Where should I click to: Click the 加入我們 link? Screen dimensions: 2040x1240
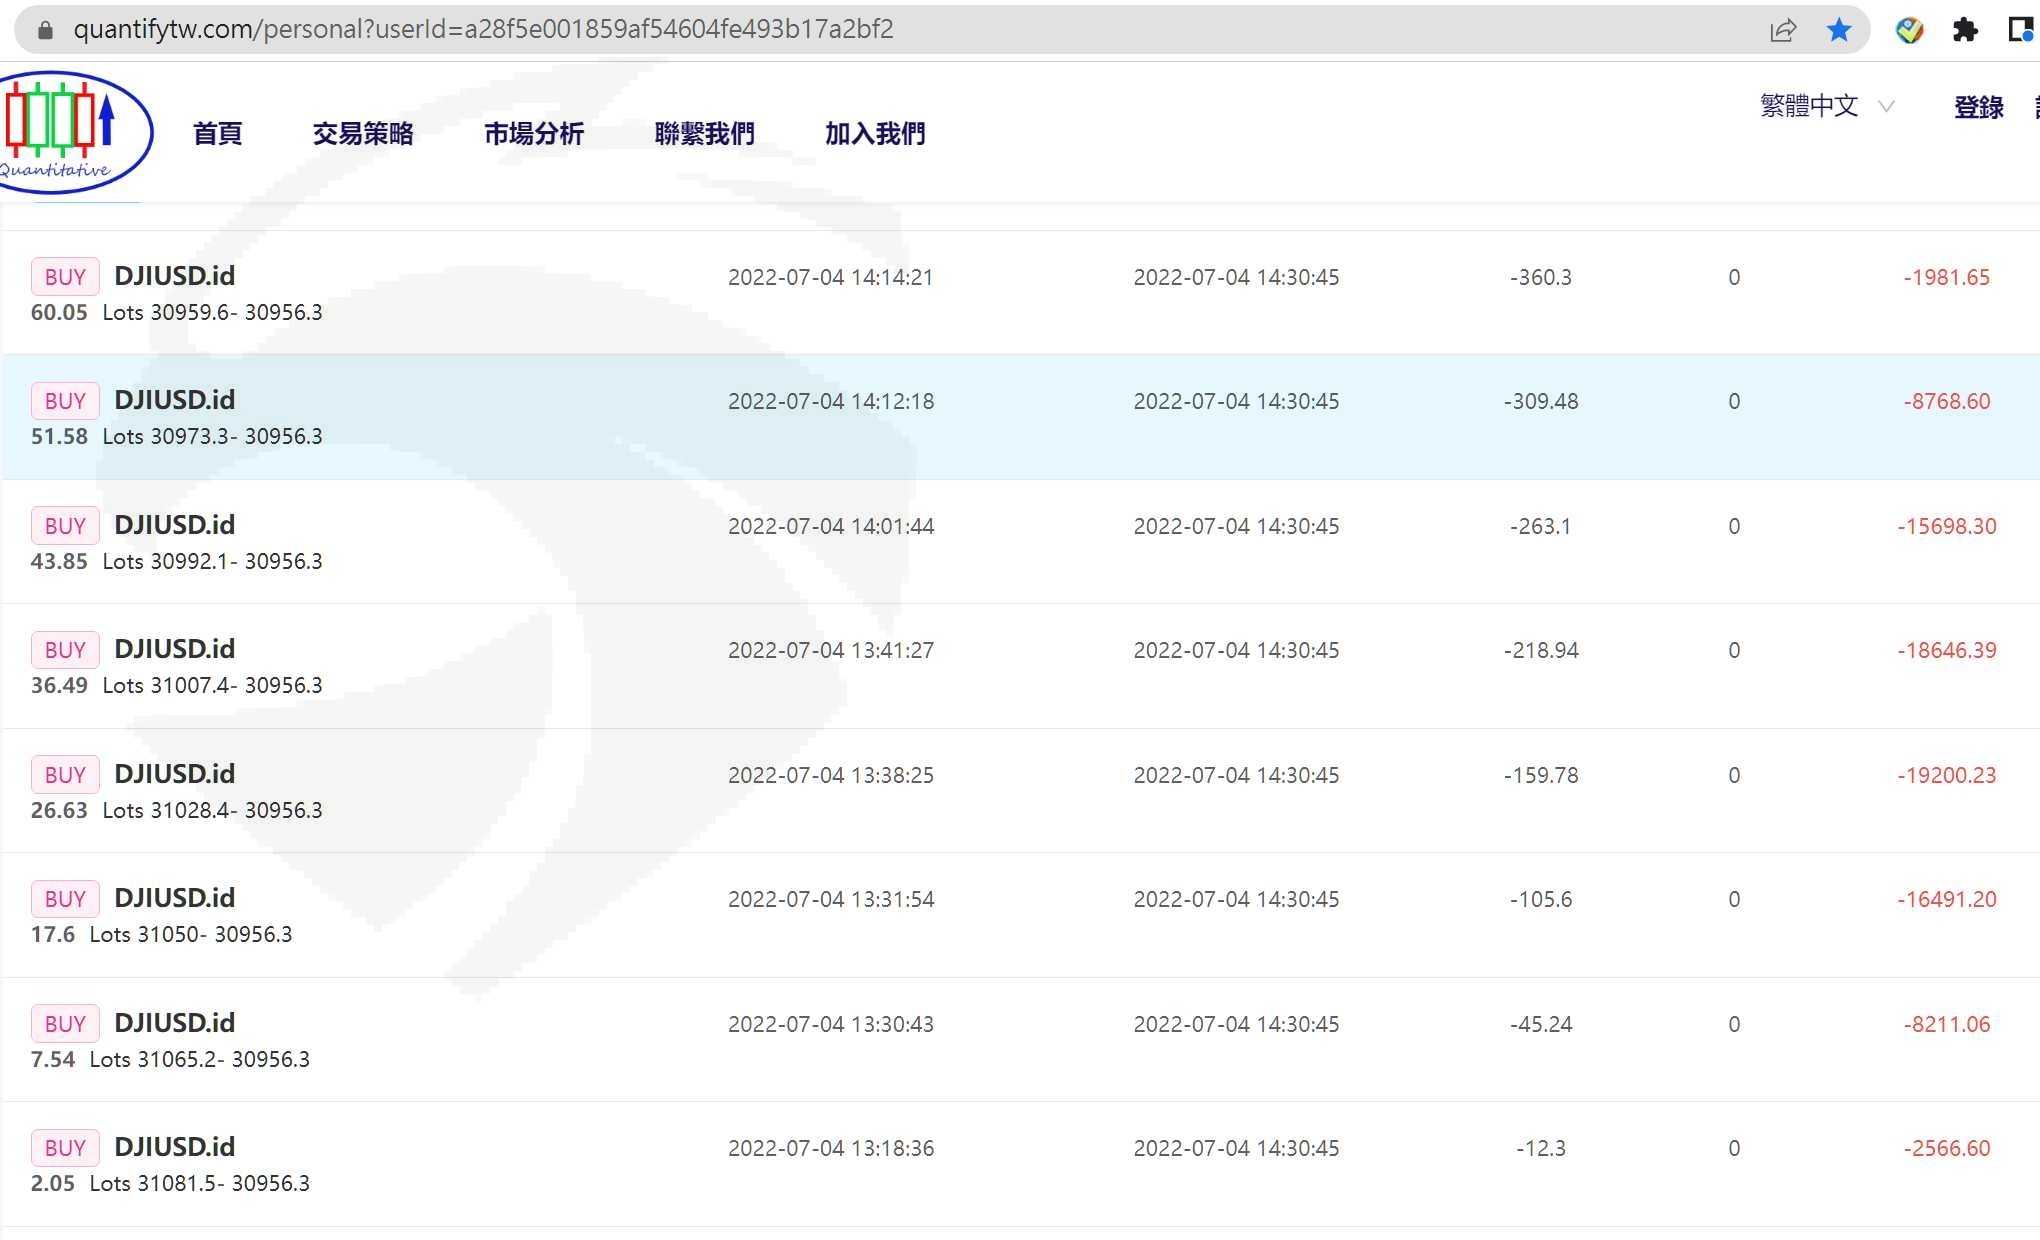(x=875, y=133)
